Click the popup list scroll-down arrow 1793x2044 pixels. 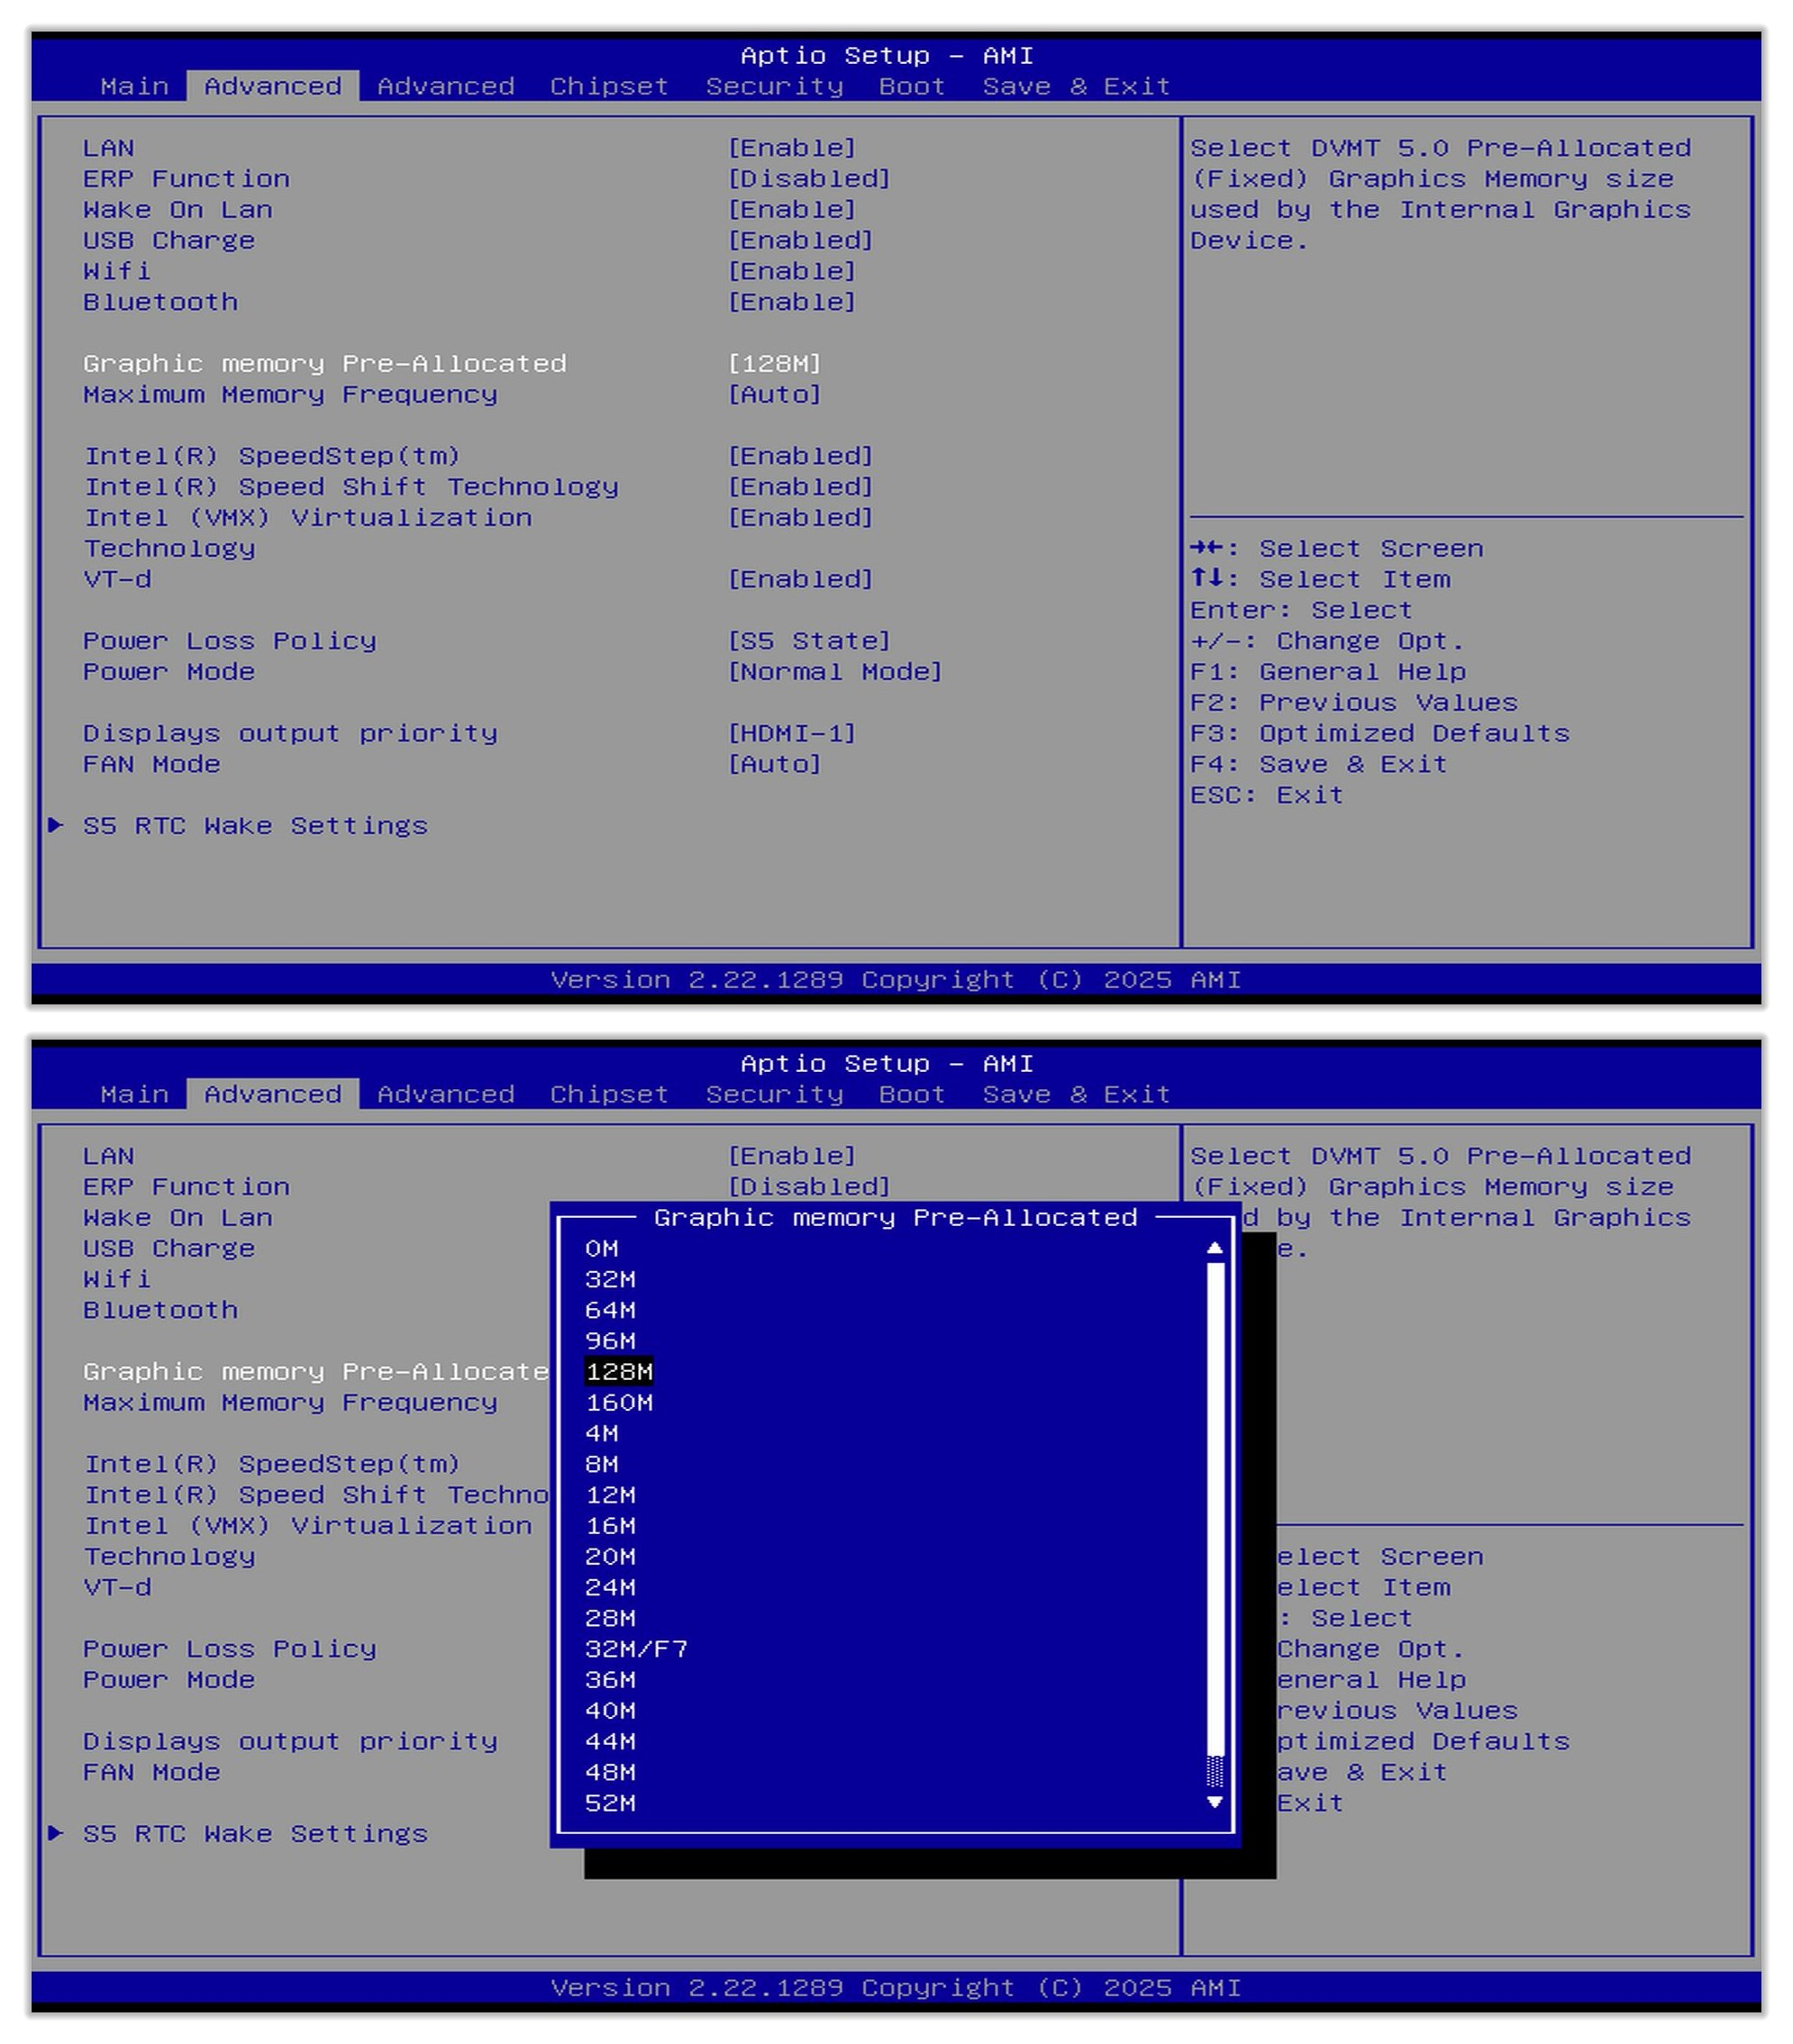[1214, 1802]
